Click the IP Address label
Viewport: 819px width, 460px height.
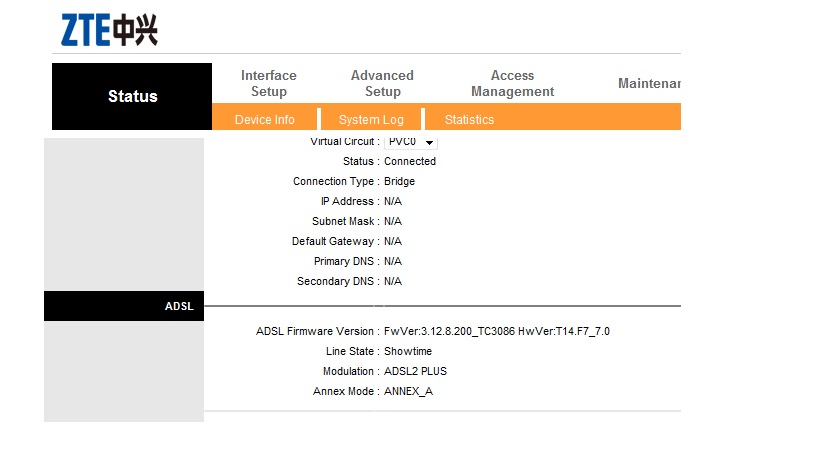[x=347, y=202]
